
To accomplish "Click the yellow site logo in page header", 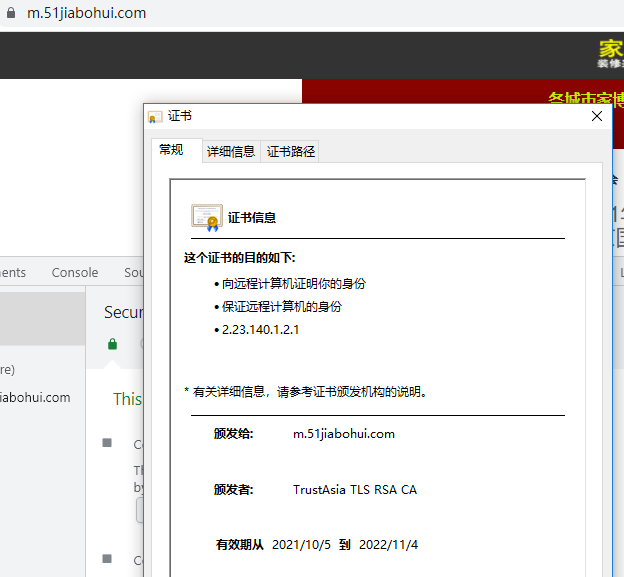I will click(610, 51).
